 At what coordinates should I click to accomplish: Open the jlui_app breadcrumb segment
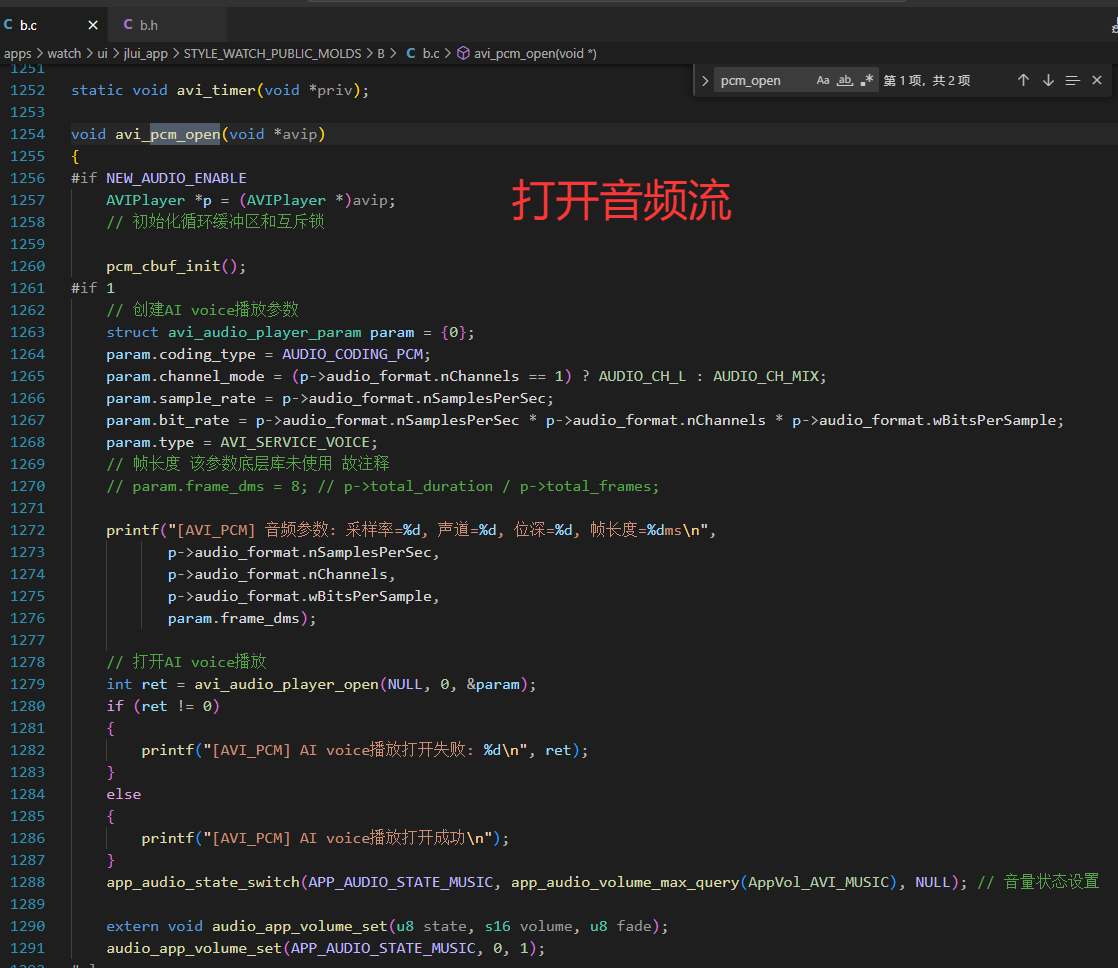click(145, 53)
